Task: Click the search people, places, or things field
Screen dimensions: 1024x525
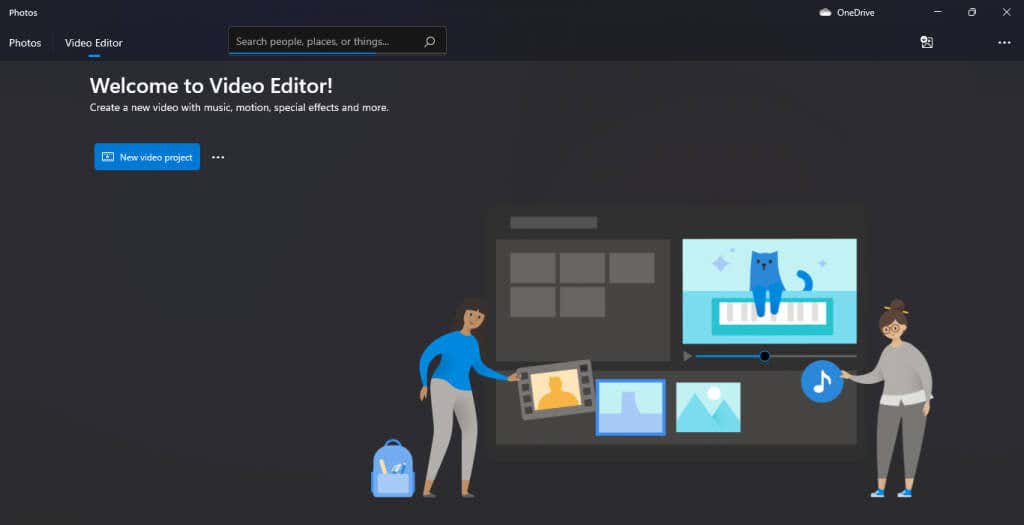Action: (337, 40)
